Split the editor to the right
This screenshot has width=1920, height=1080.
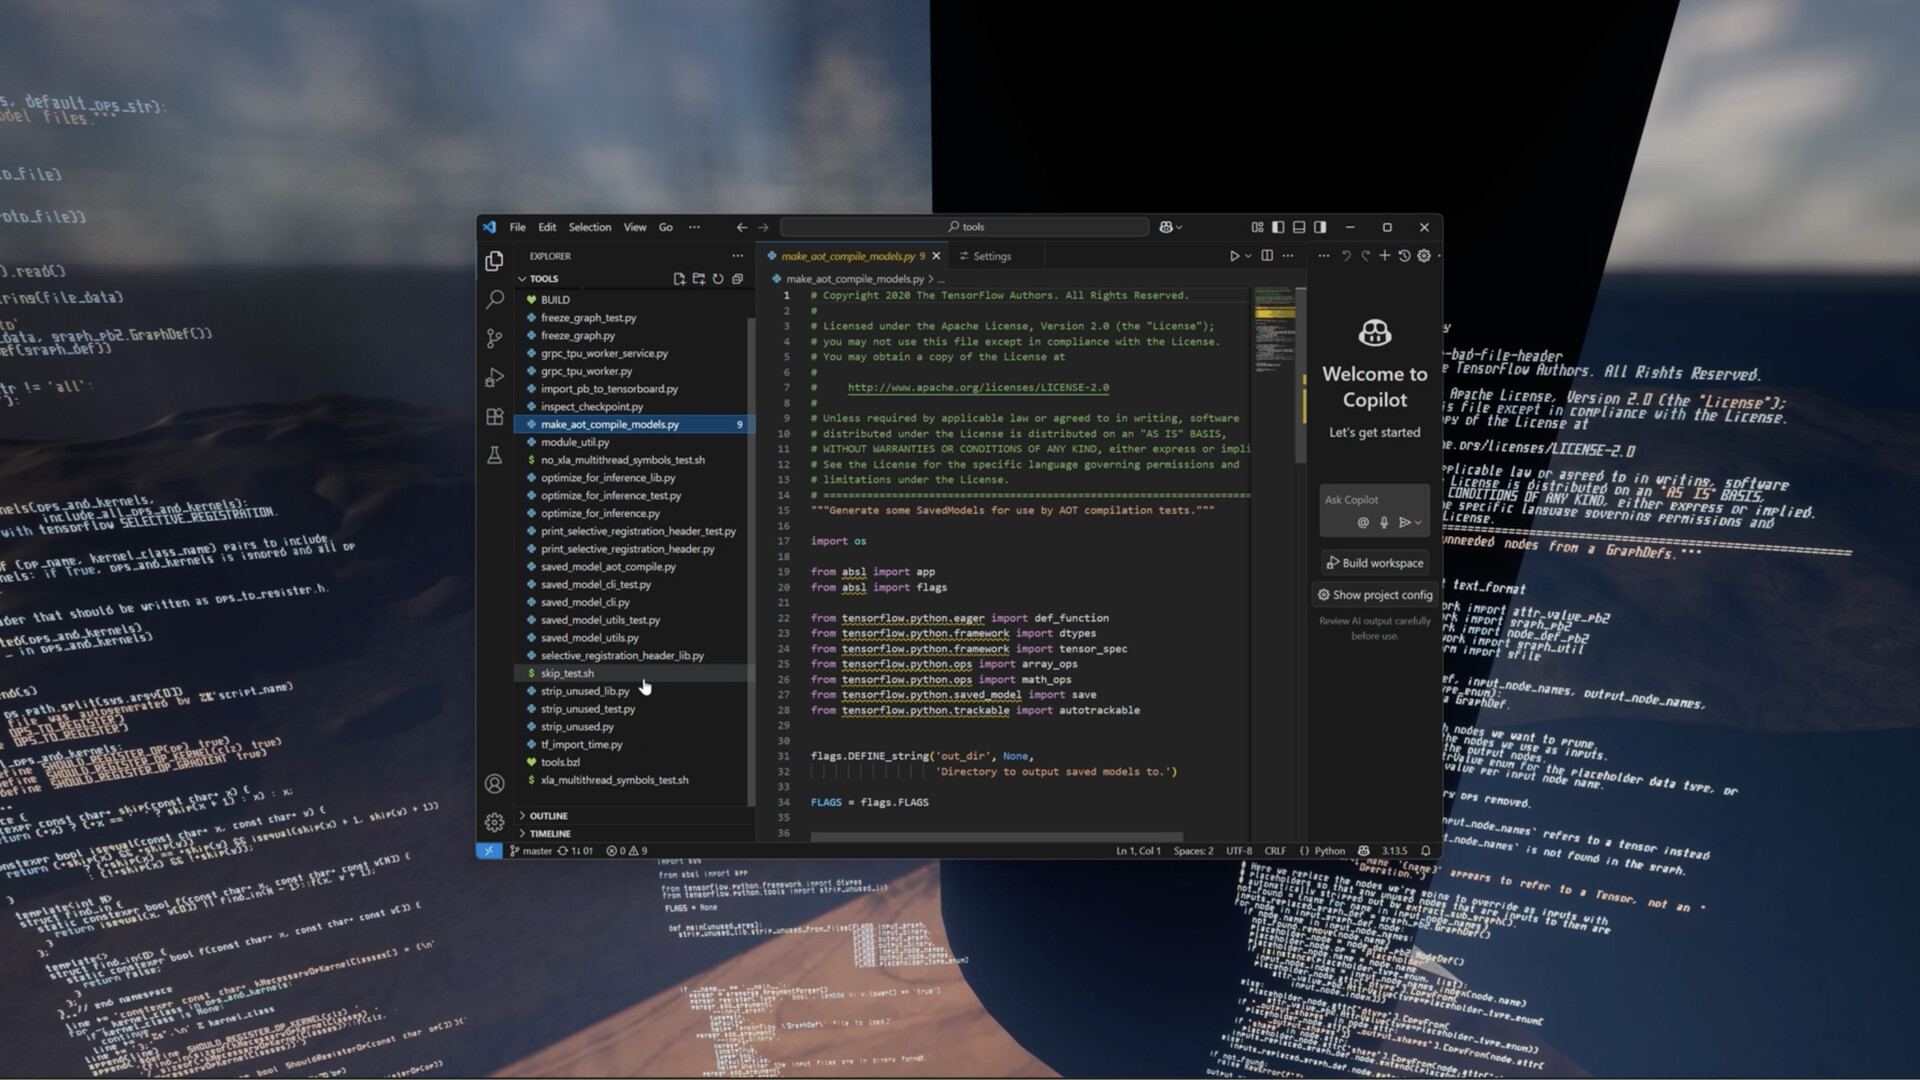pyautogui.click(x=1267, y=256)
